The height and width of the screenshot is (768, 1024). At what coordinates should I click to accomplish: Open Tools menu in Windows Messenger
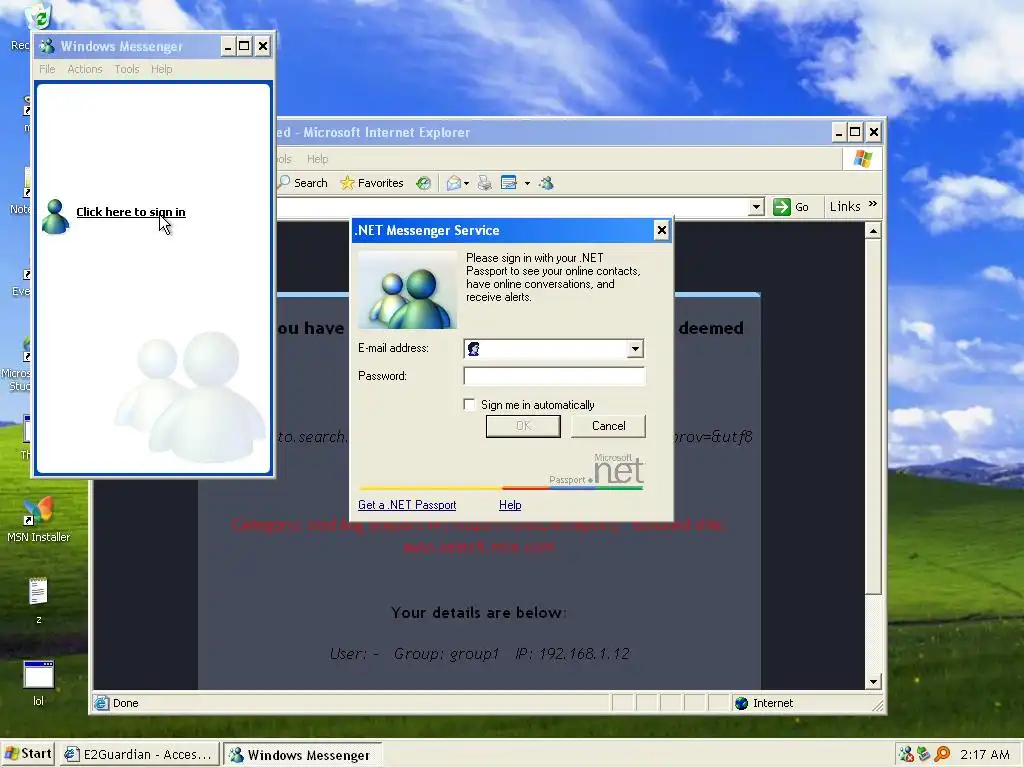coord(127,69)
